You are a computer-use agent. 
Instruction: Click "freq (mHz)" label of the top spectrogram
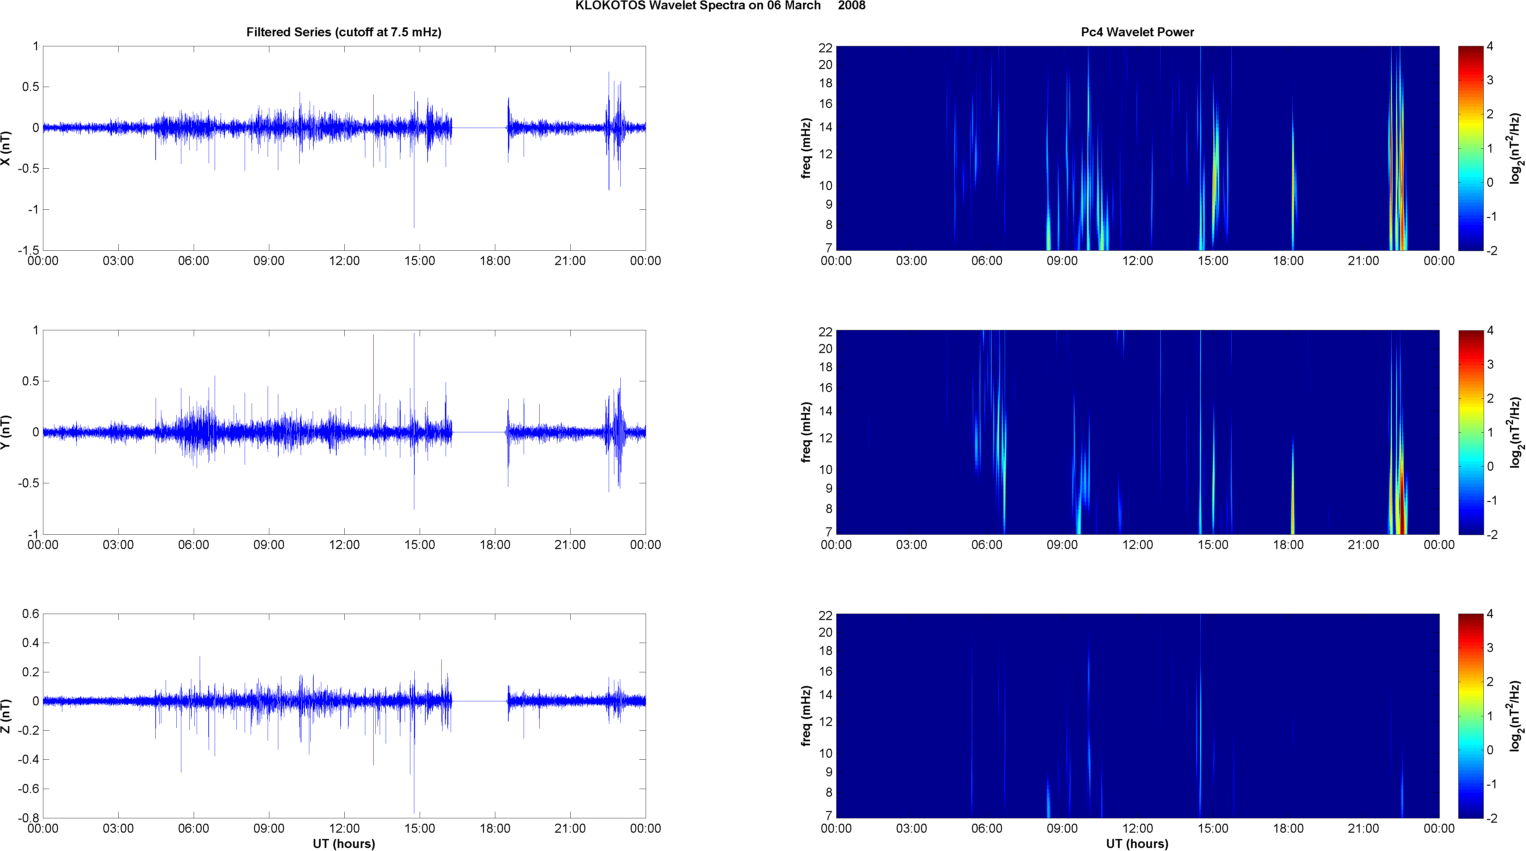tap(806, 148)
